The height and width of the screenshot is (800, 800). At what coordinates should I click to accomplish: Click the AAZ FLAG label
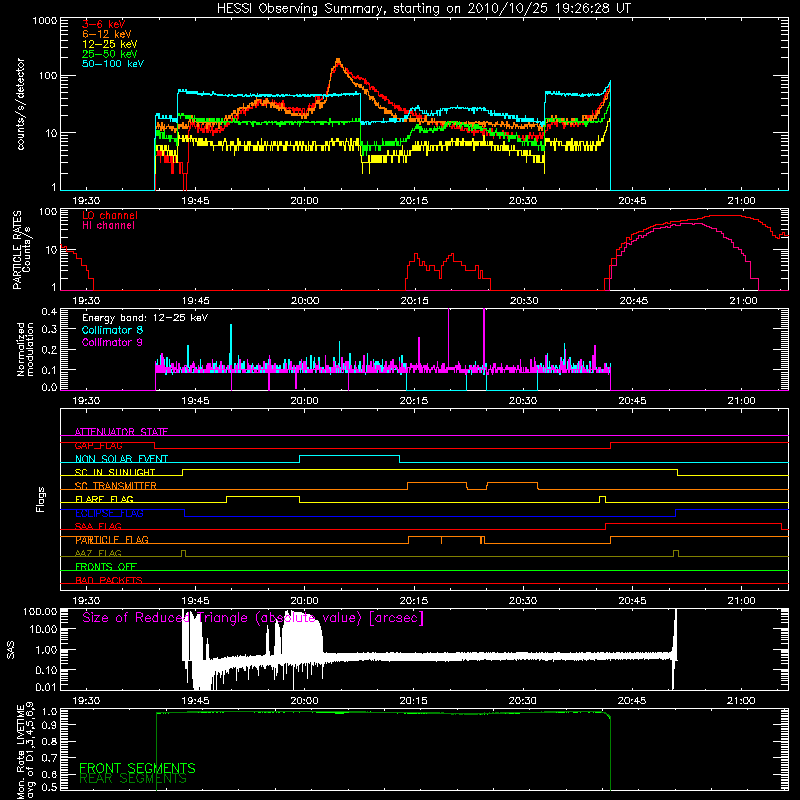click(x=98, y=553)
